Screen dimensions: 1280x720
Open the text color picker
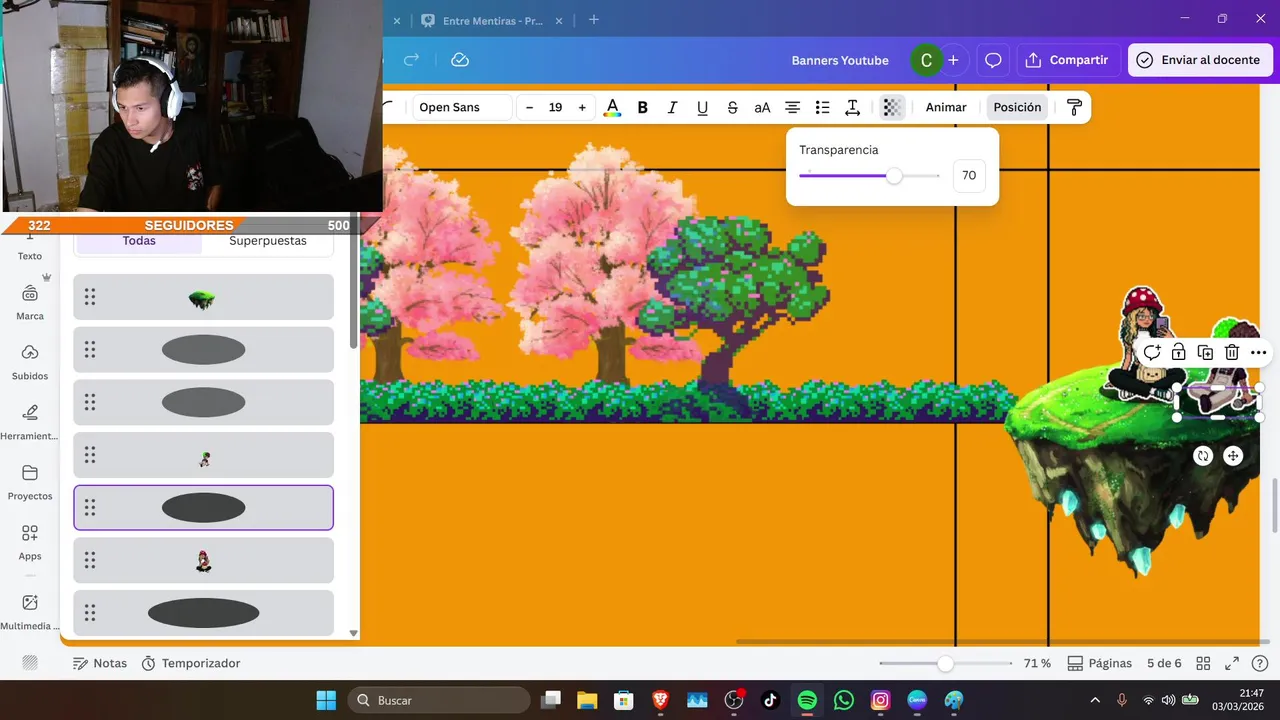click(613, 107)
